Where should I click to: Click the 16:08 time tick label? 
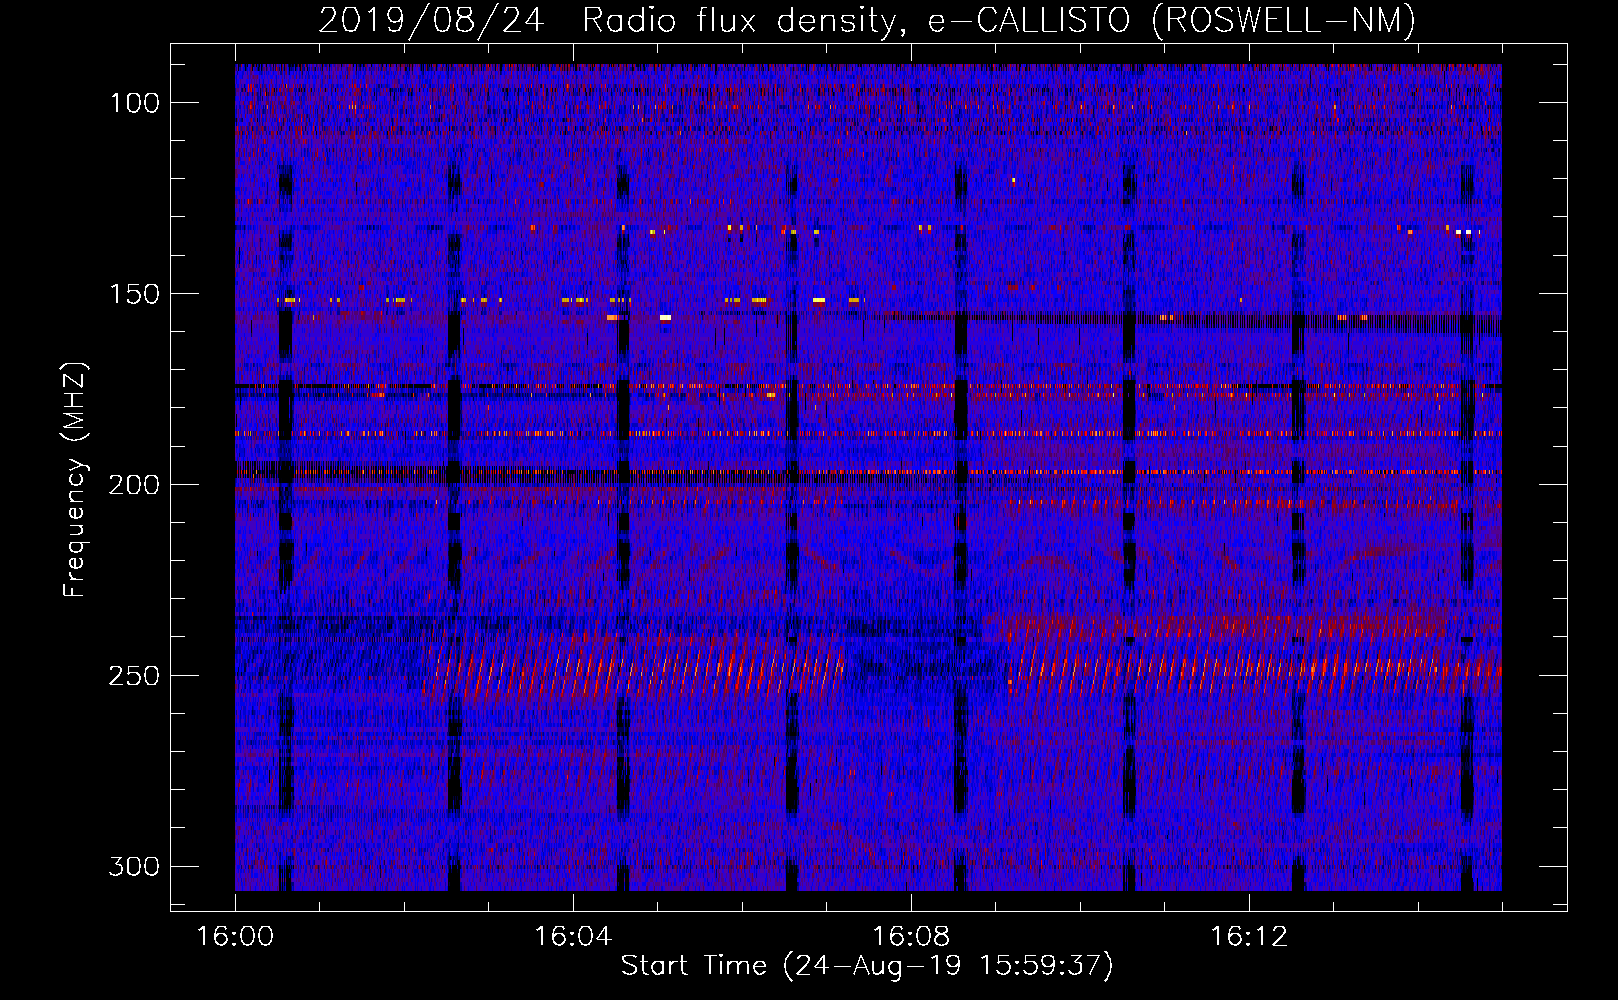pyautogui.click(x=911, y=937)
